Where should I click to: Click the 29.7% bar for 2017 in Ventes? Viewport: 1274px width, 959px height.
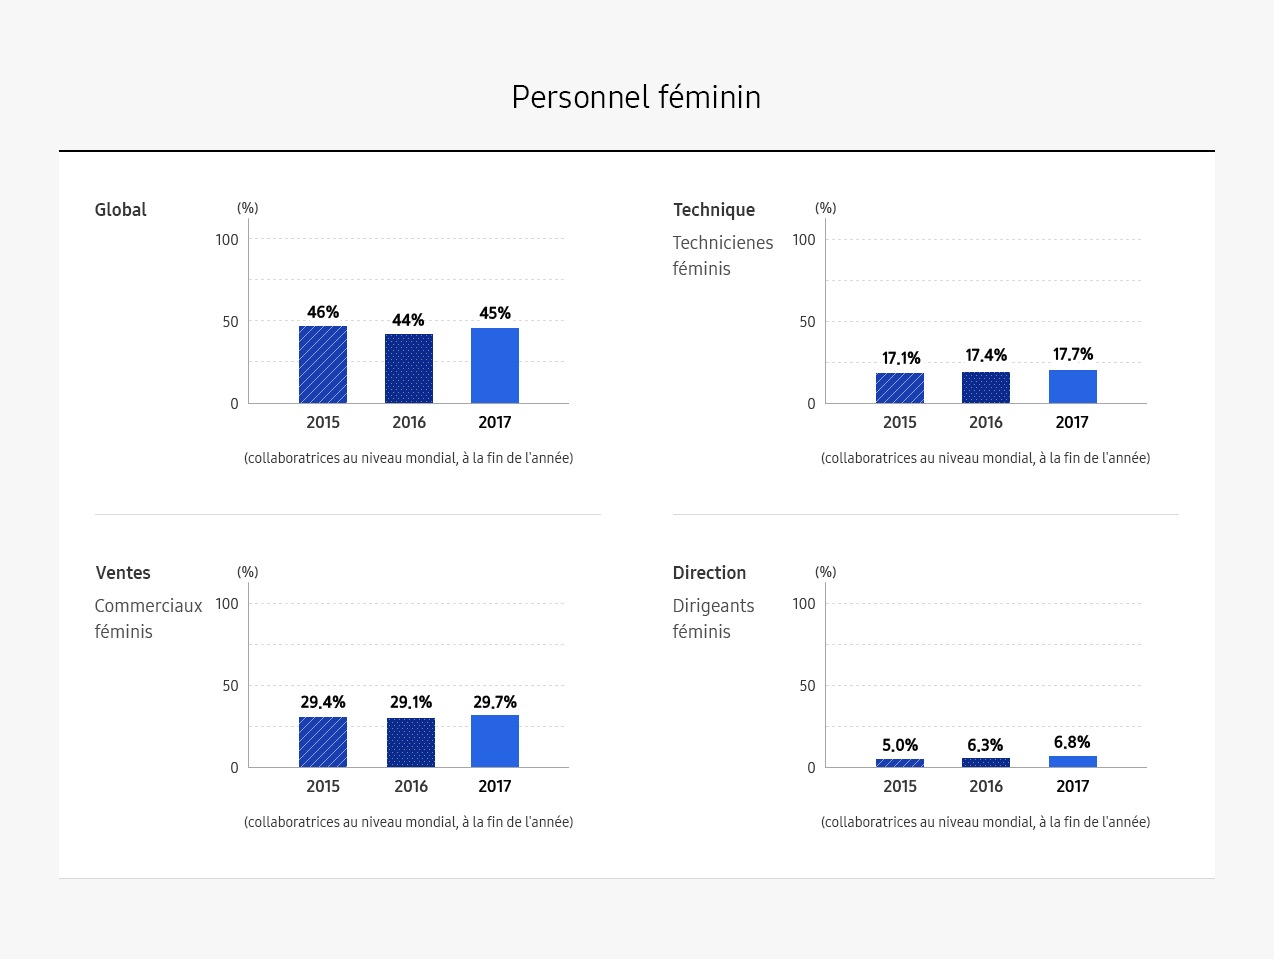[x=495, y=741]
